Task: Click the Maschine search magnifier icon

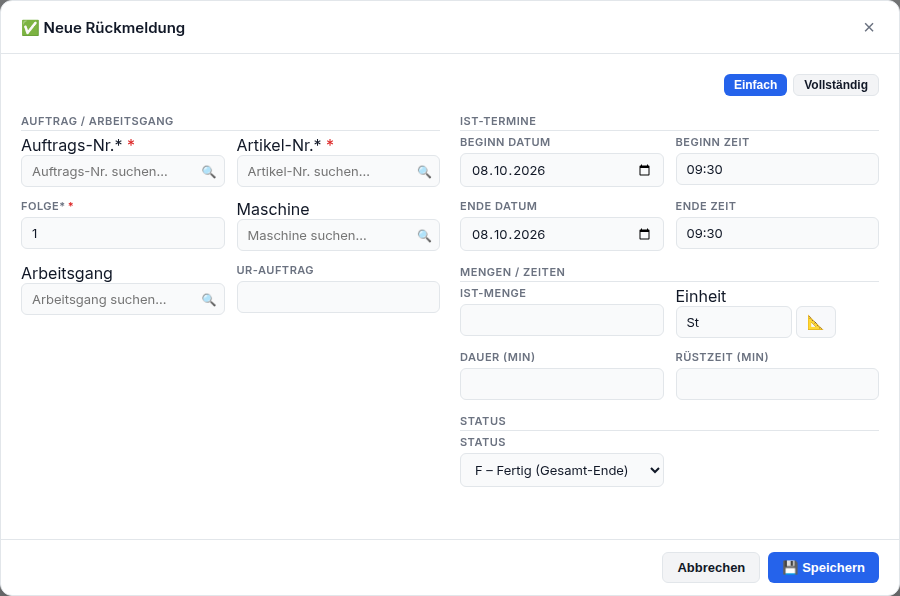Action: coord(424,235)
